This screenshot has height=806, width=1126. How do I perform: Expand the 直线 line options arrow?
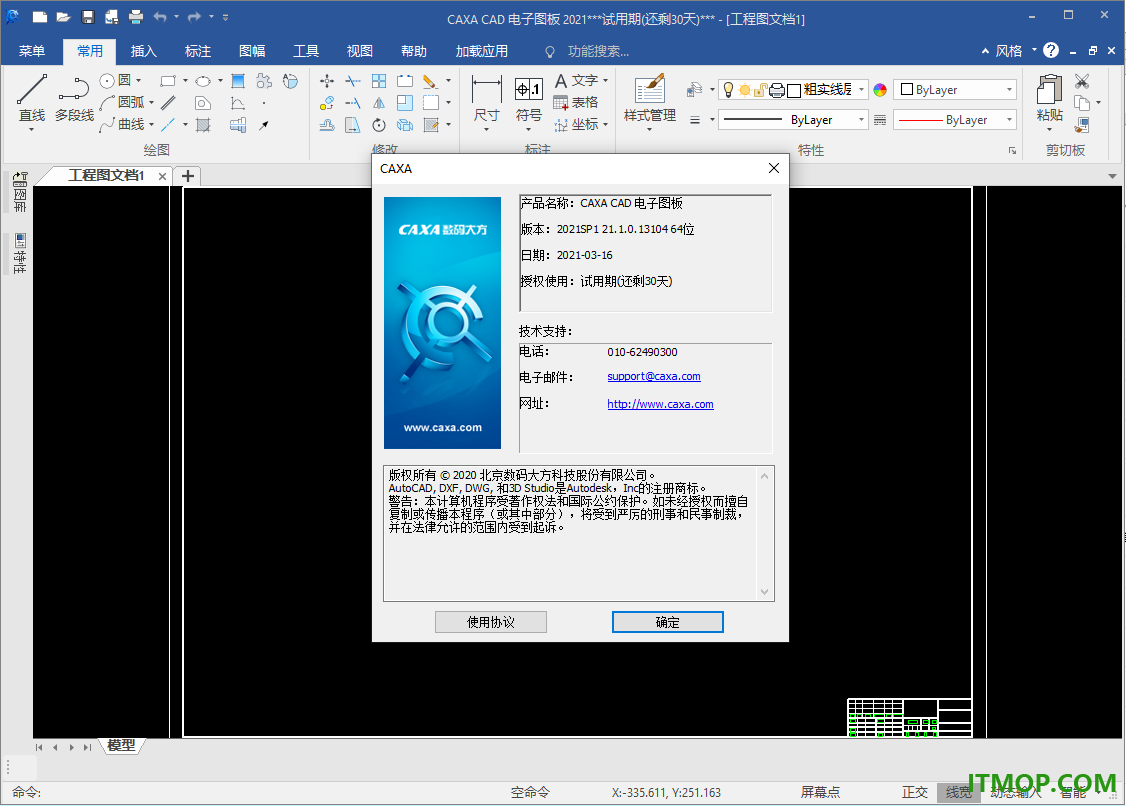coord(32,129)
